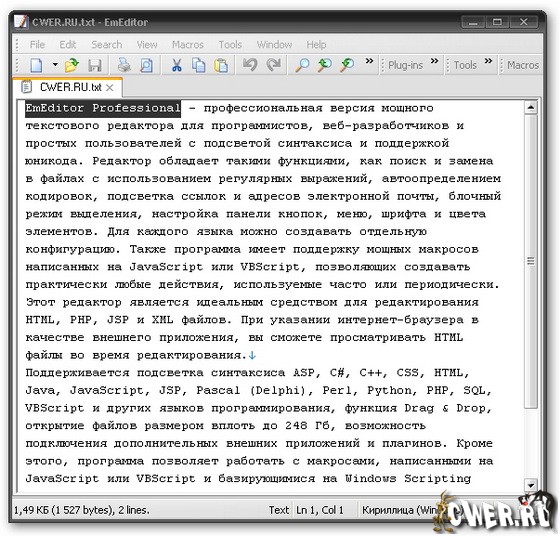Click the Print Preview icon
Viewport: 560px width, 536px height.
point(146,65)
